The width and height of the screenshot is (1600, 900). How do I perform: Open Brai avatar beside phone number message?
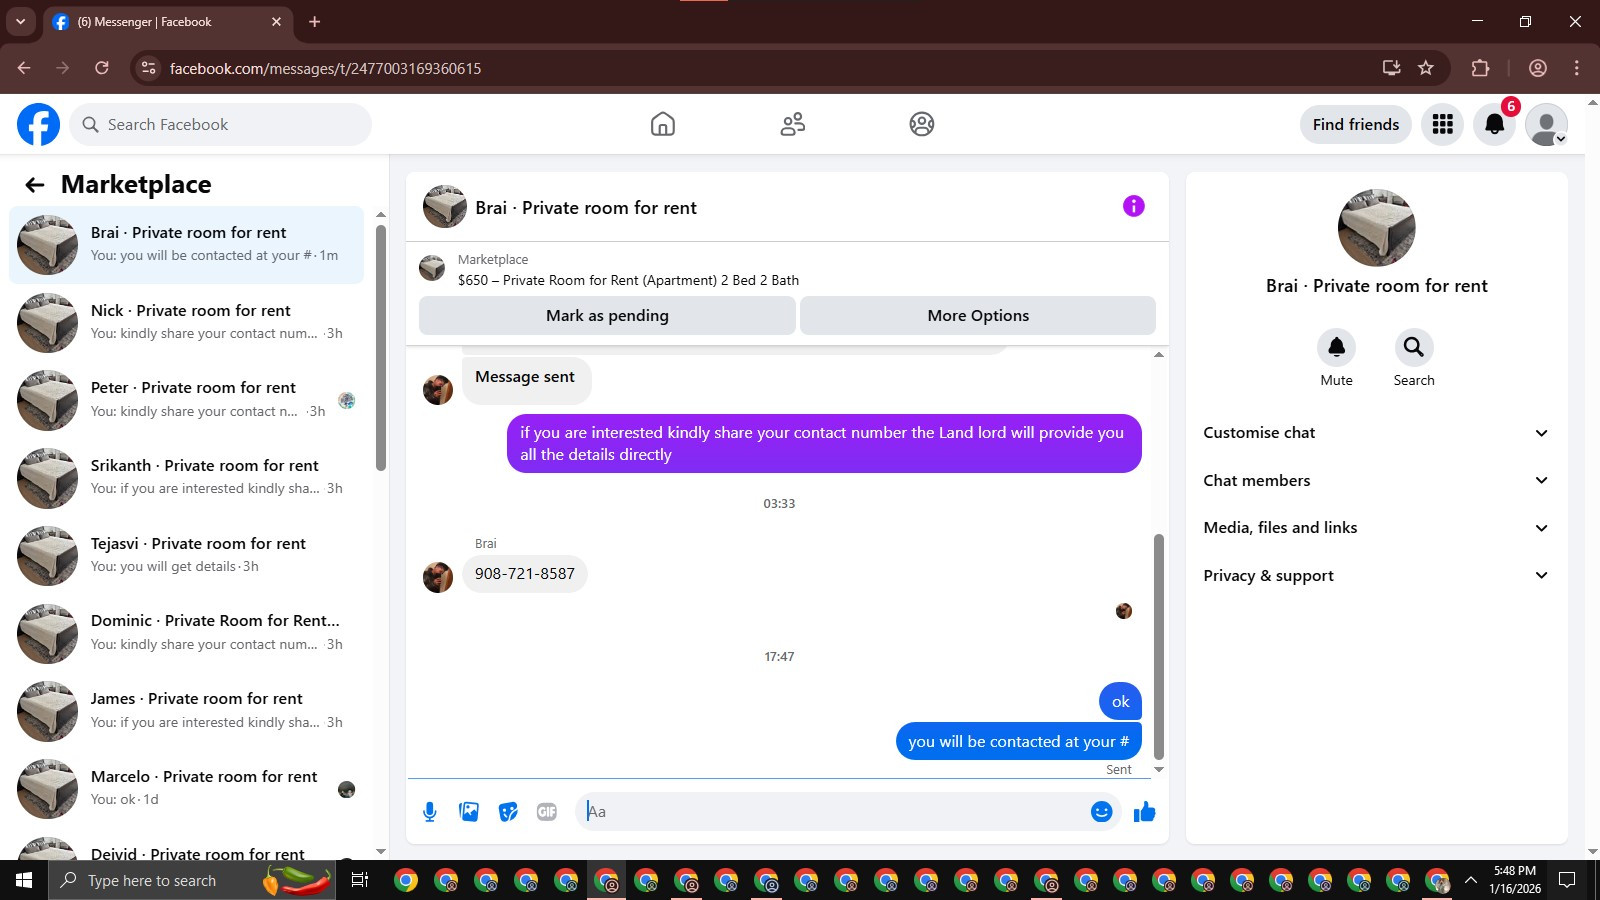click(x=438, y=577)
